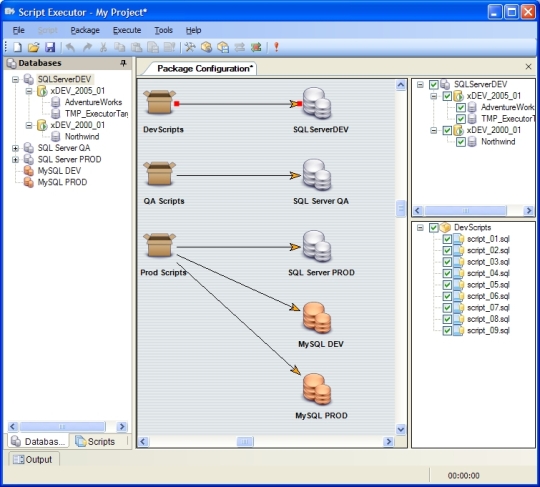
Task: Uncheck the DevScripts package checkbox
Action: click(x=434, y=227)
